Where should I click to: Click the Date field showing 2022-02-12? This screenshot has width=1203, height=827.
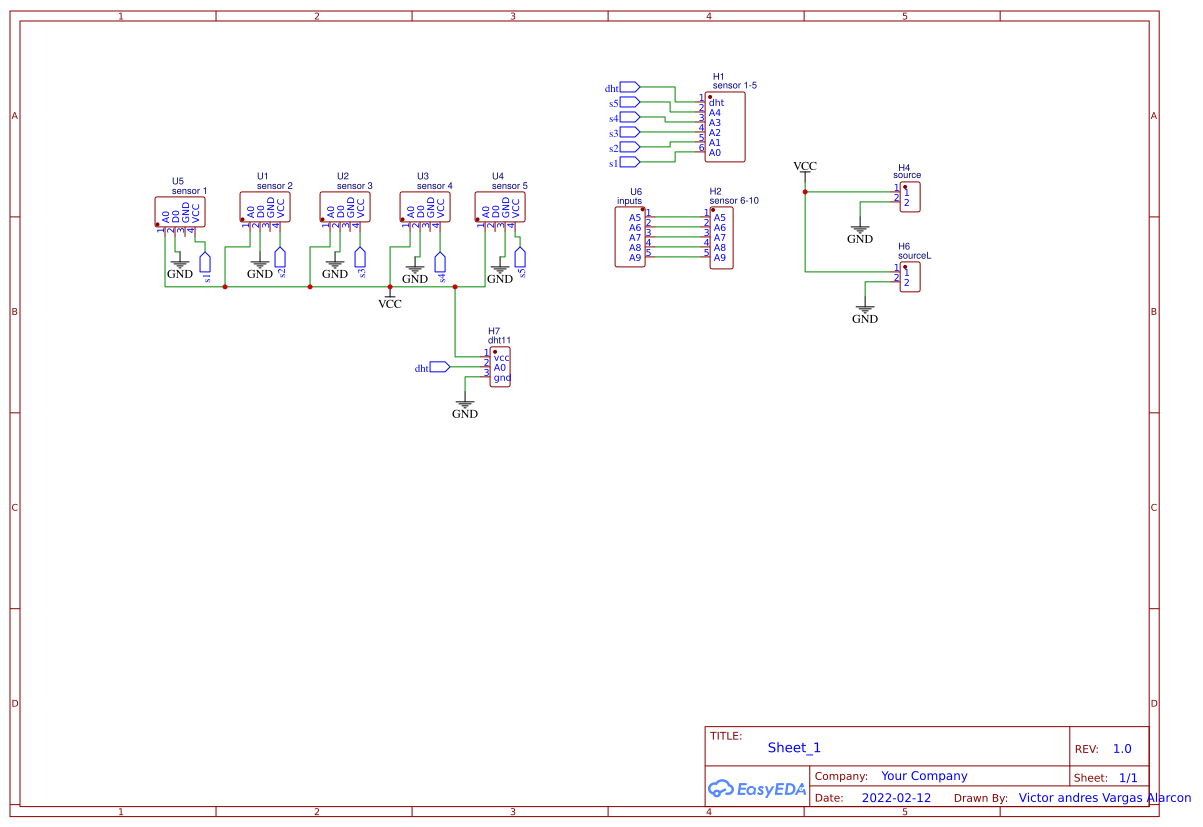pos(895,797)
